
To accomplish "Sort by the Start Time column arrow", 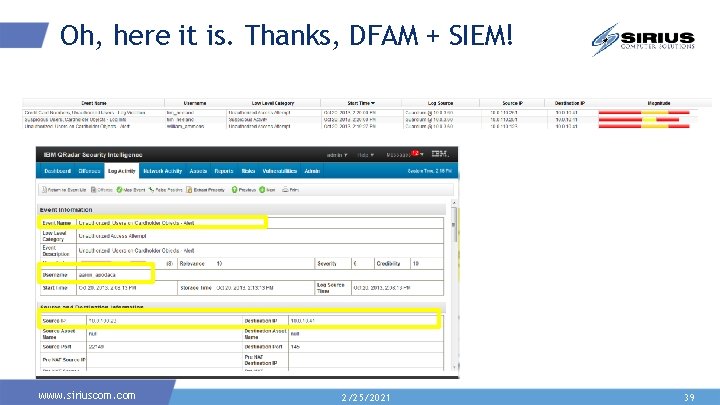I will [x=373, y=103].
